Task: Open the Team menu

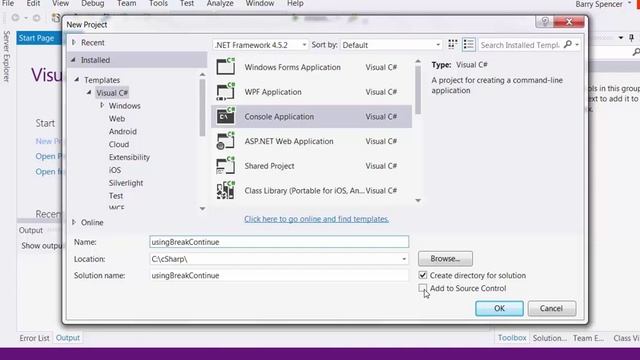Action: (x=127, y=3)
